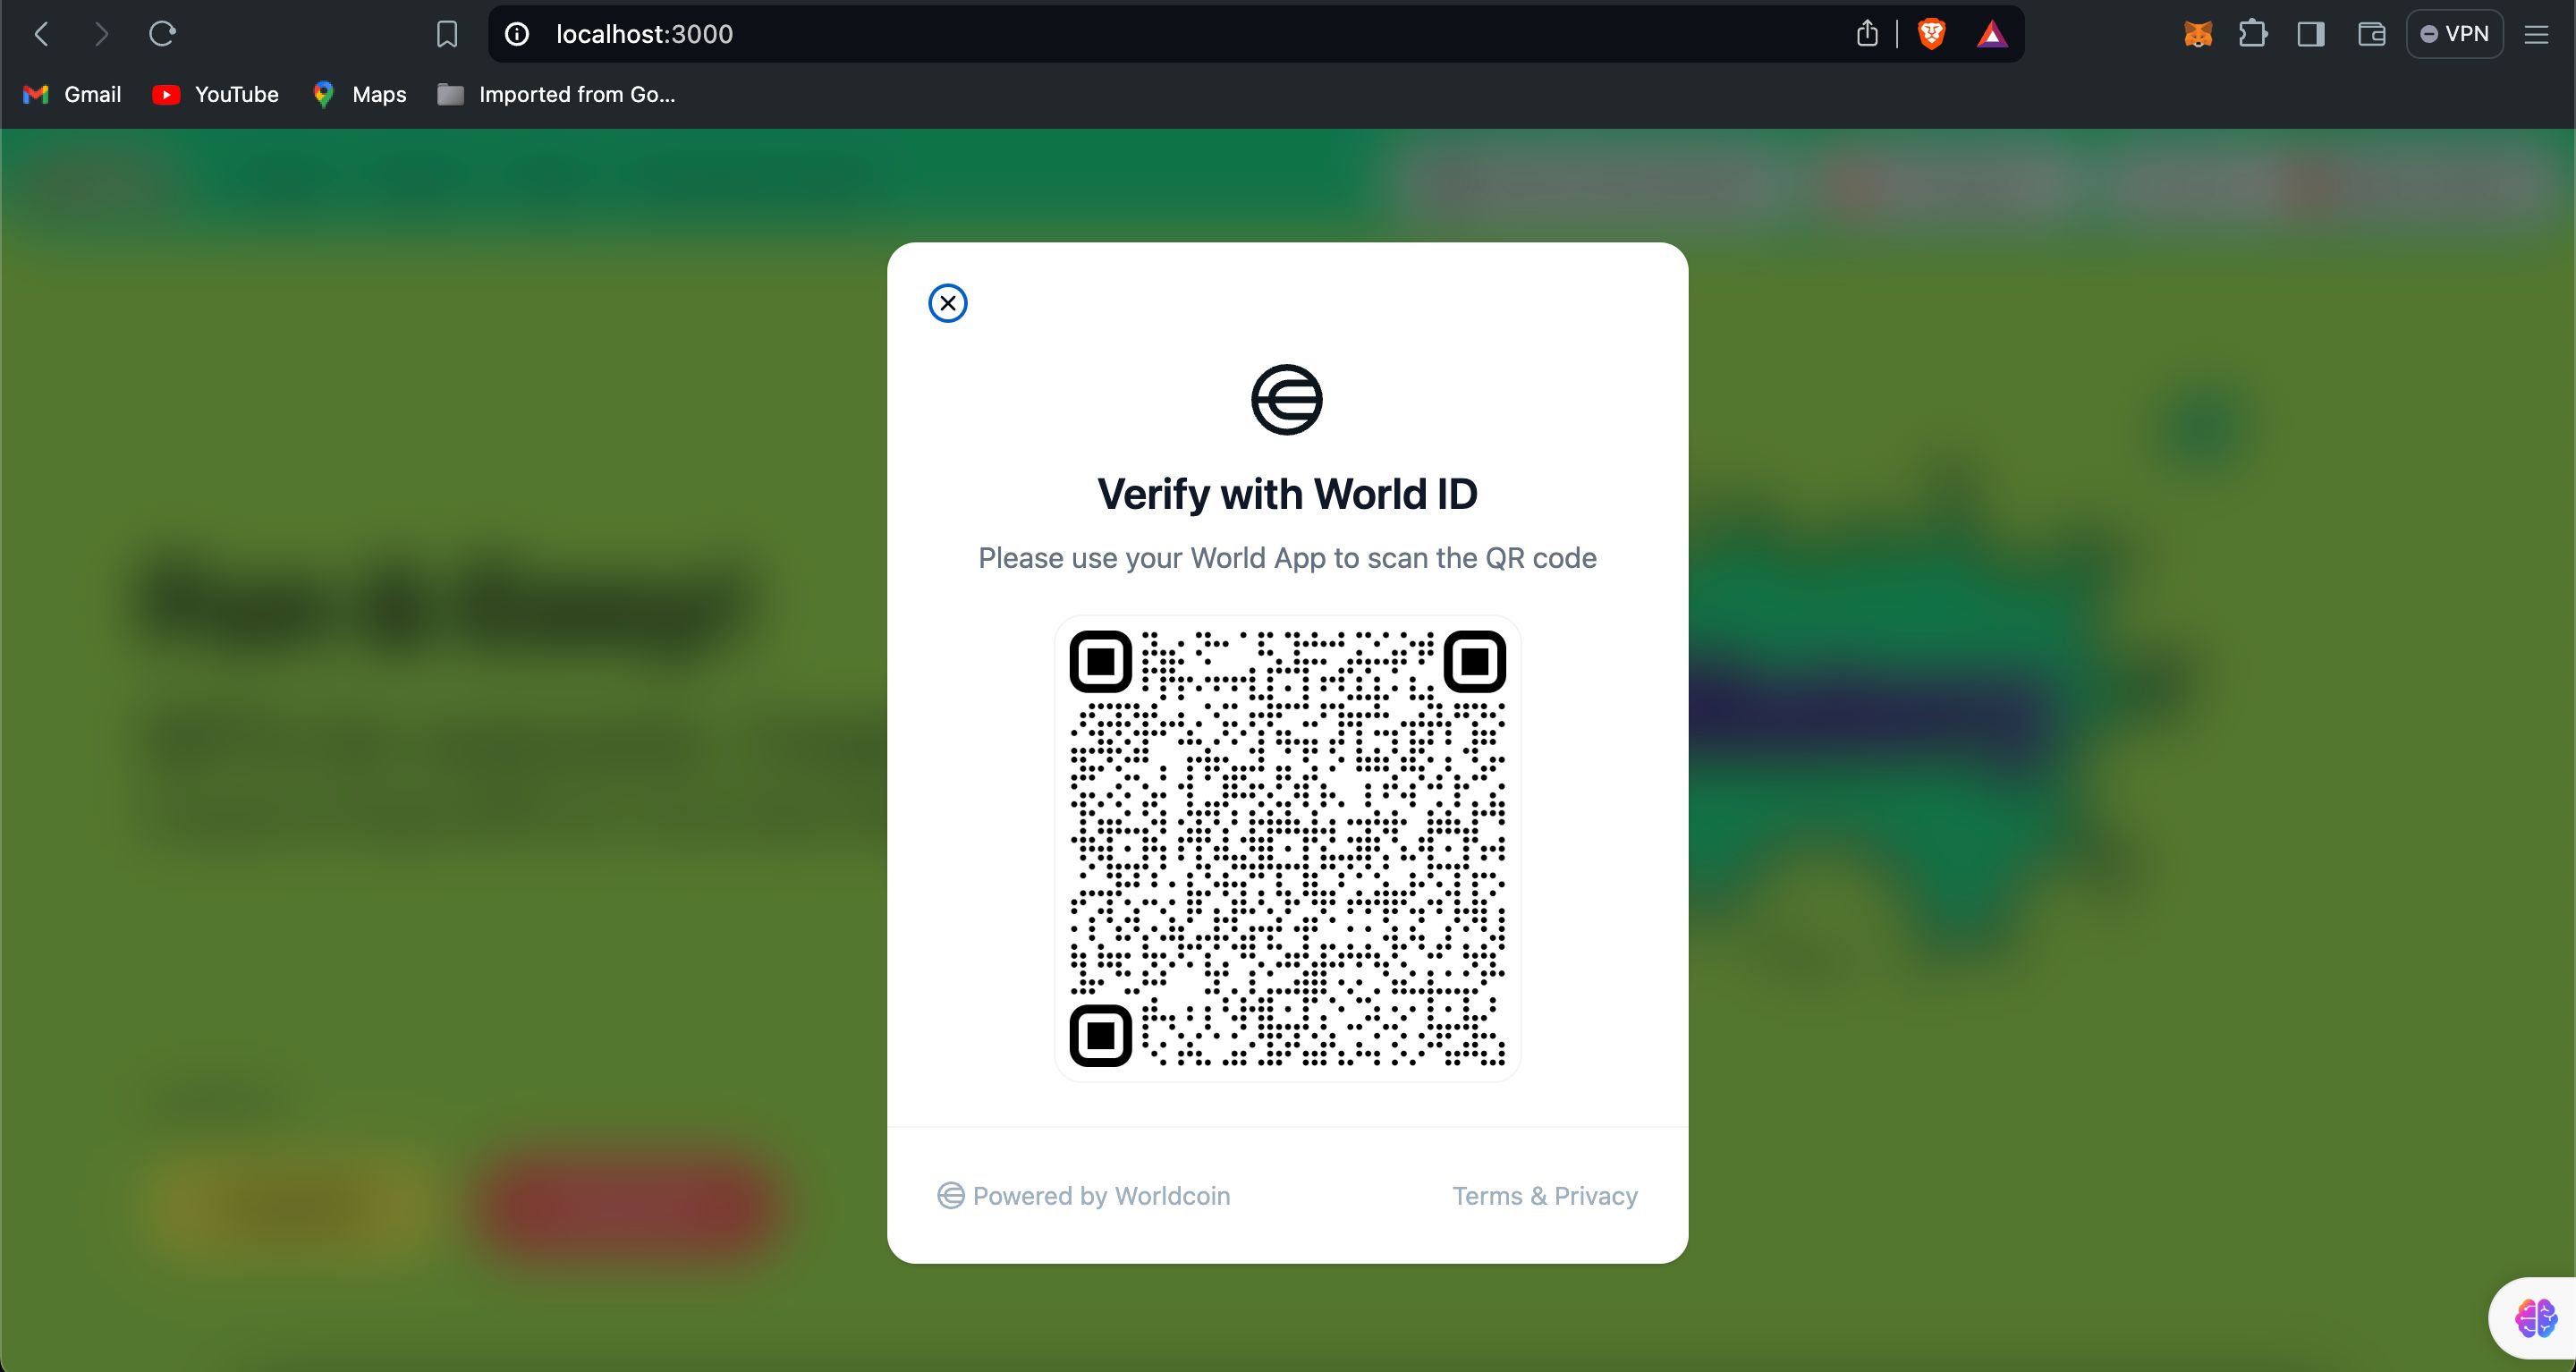The width and height of the screenshot is (2576, 1372).
Task: Click the scan the QR code instruction
Action: point(1287,558)
